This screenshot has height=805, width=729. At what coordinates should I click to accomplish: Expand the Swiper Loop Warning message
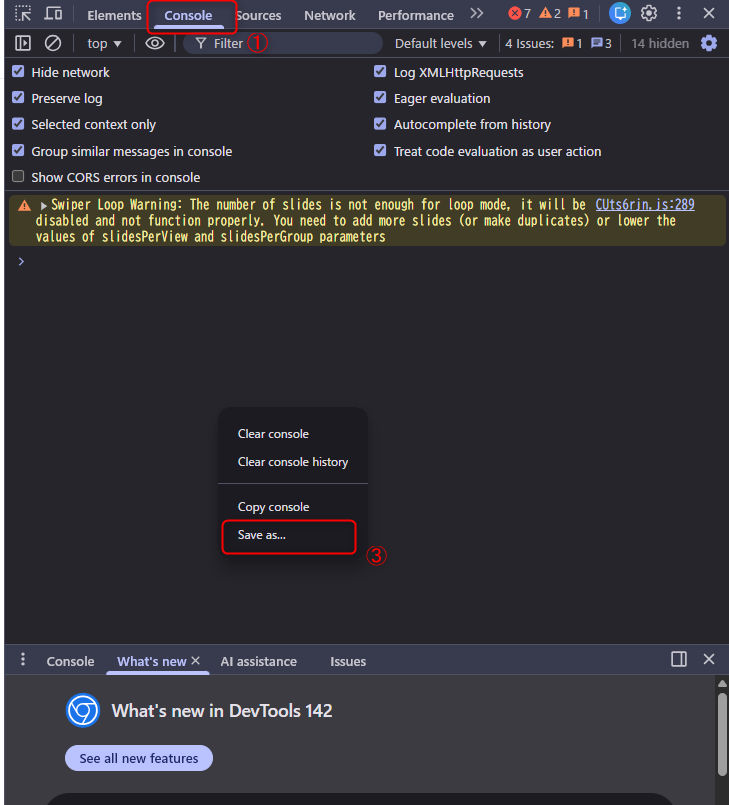coord(43,205)
